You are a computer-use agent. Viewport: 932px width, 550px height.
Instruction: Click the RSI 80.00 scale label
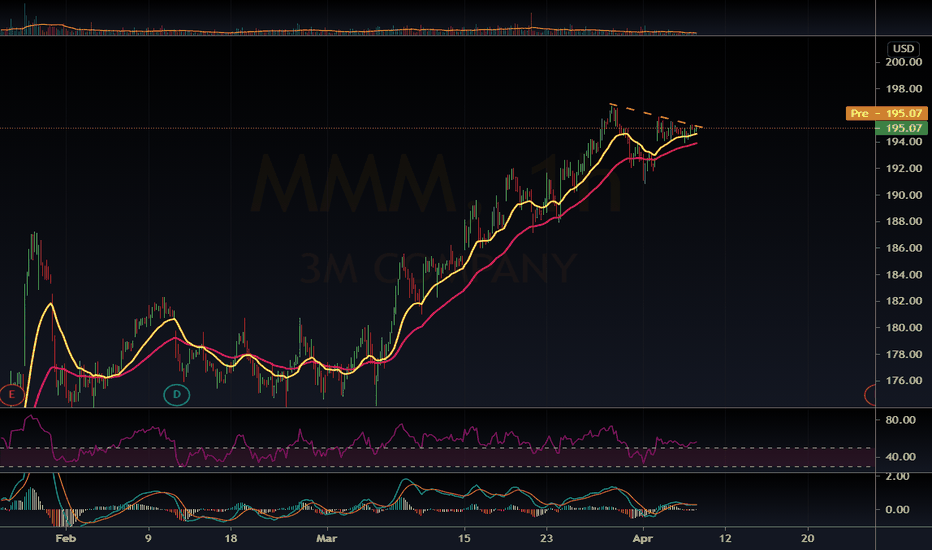point(900,420)
